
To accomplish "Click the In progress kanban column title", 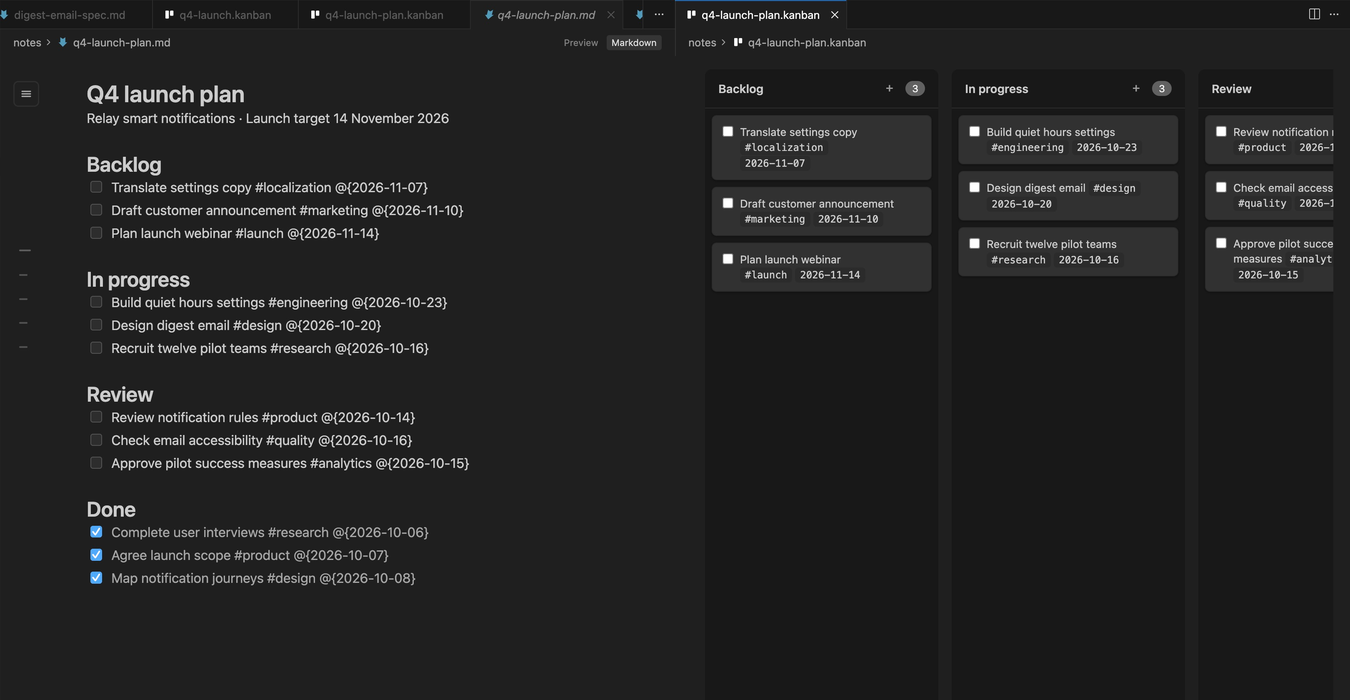I will (x=996, y=89).
